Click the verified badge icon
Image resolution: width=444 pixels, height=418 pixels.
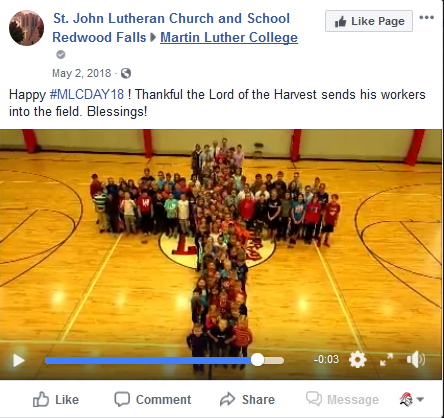61,54
